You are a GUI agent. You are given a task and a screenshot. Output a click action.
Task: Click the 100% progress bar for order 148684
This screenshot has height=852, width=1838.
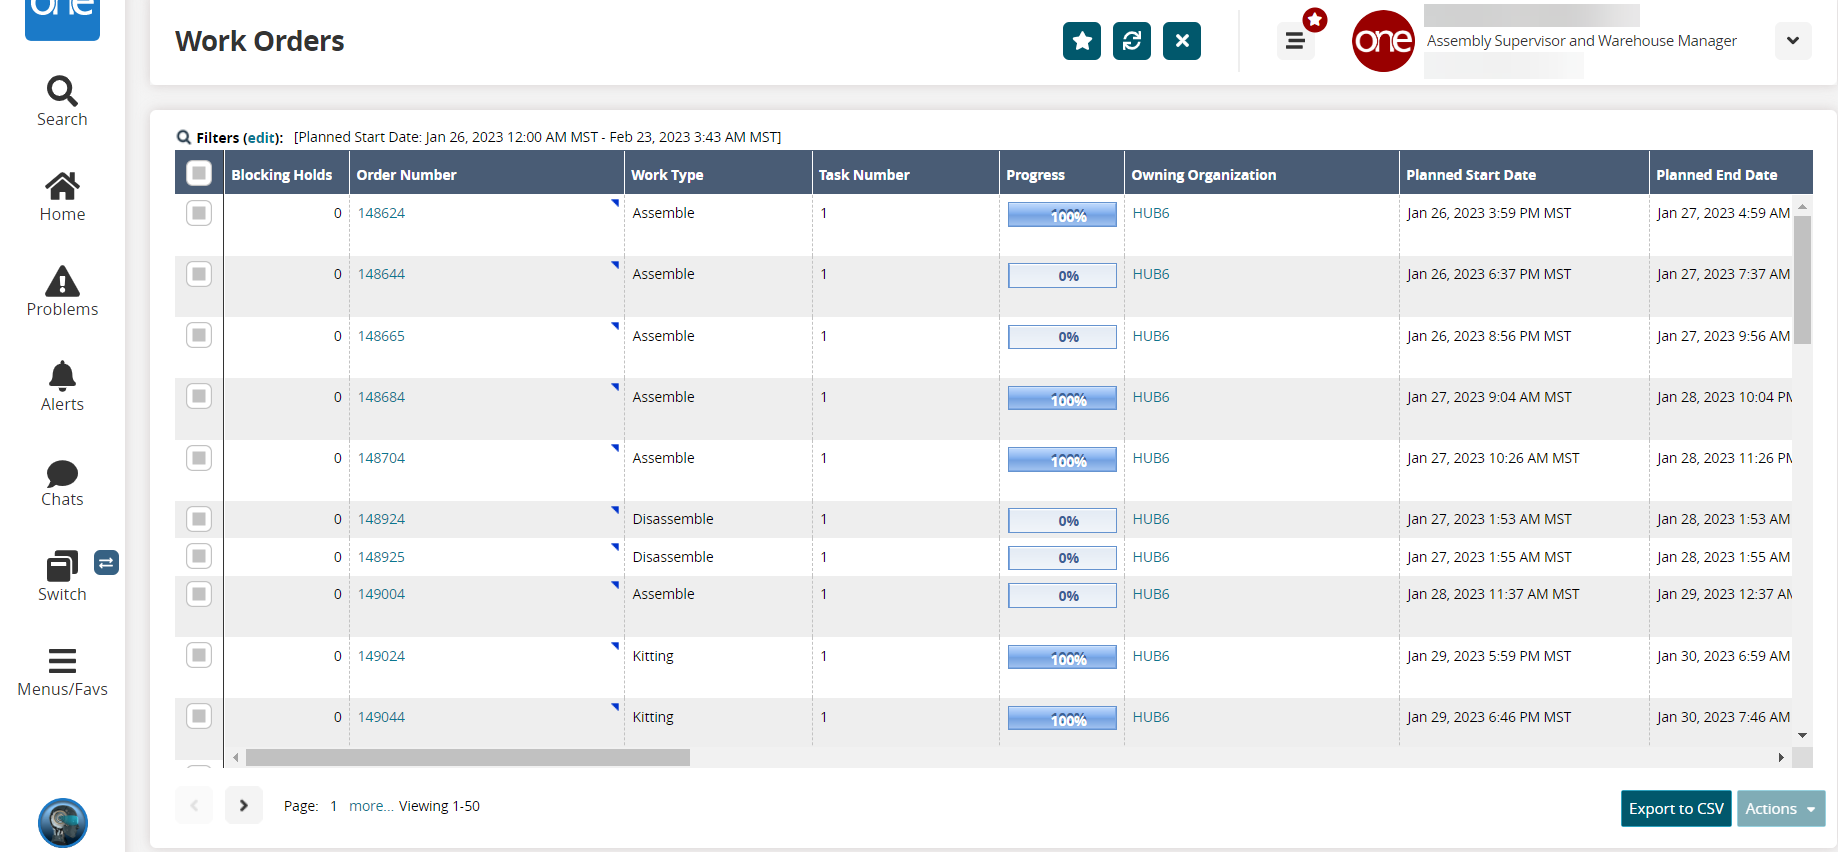click(1061, 399)
